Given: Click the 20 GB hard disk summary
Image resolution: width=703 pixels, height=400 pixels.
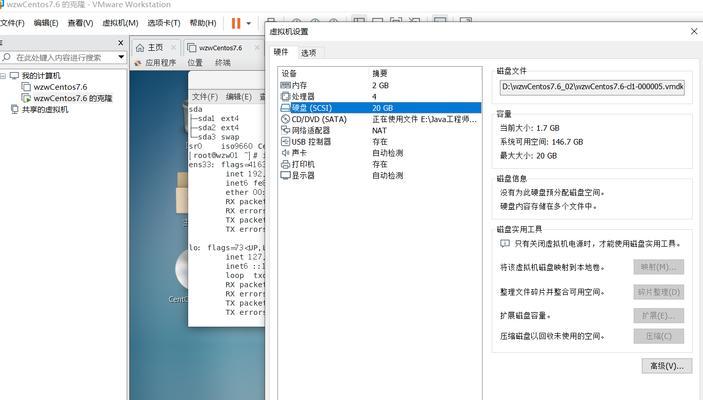Looking at the screenshot, I should [x=382, y=108].
